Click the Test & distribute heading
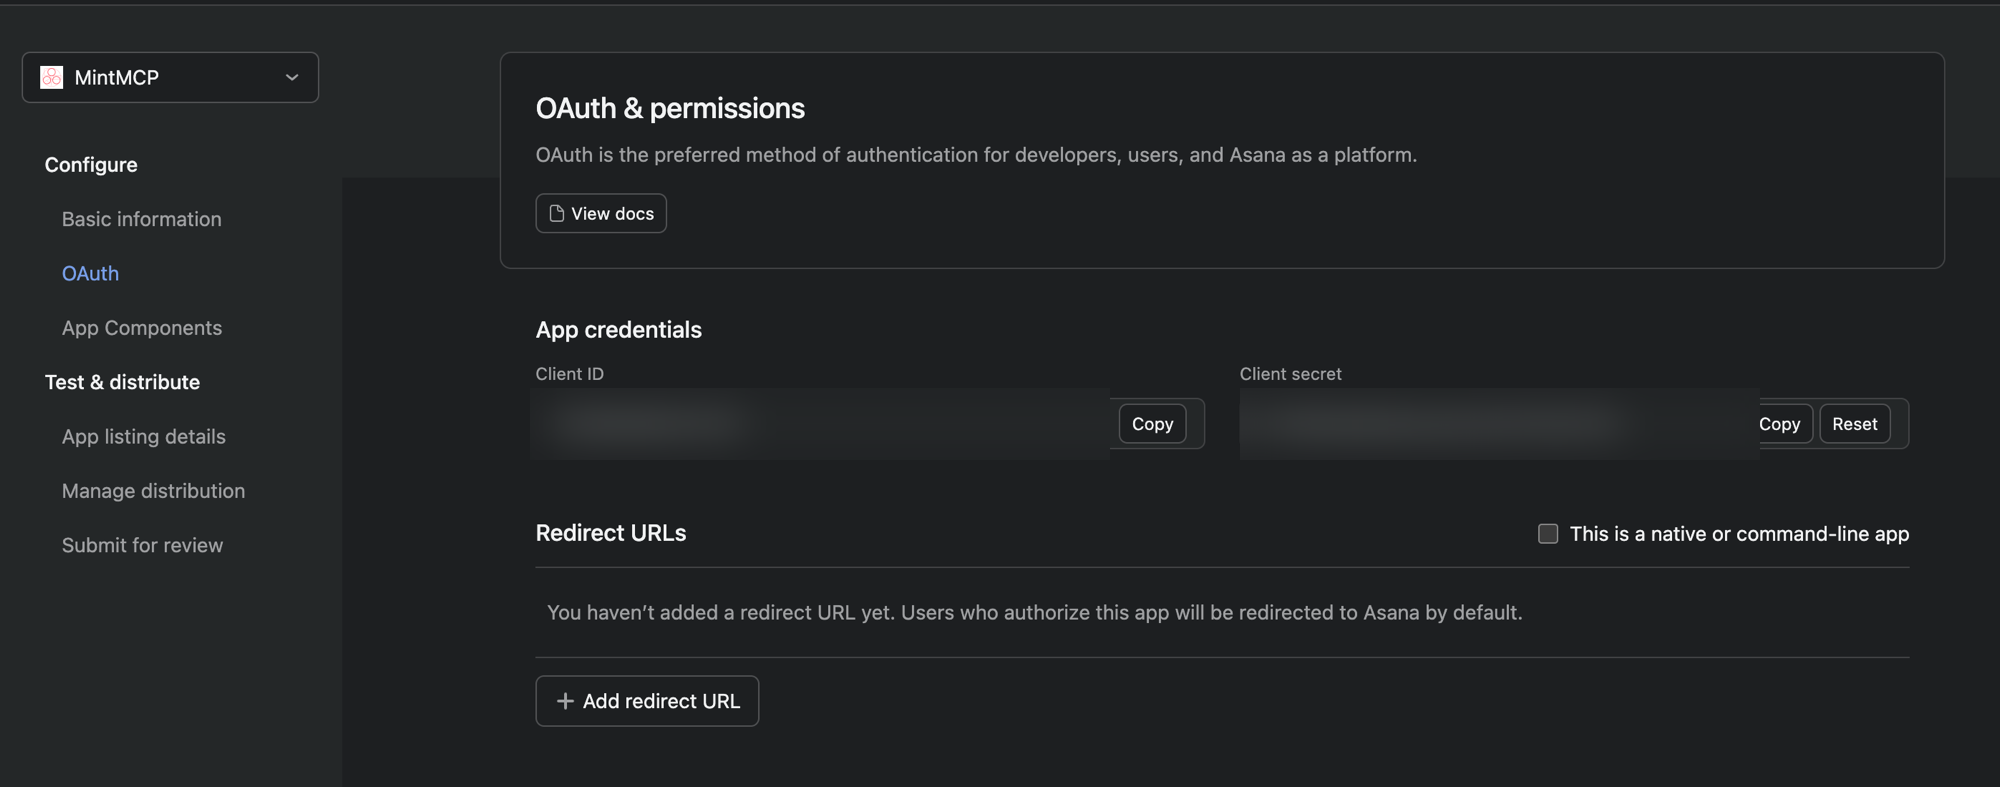The height and width of the screenshot is (787, 2000). coord(122,382)
